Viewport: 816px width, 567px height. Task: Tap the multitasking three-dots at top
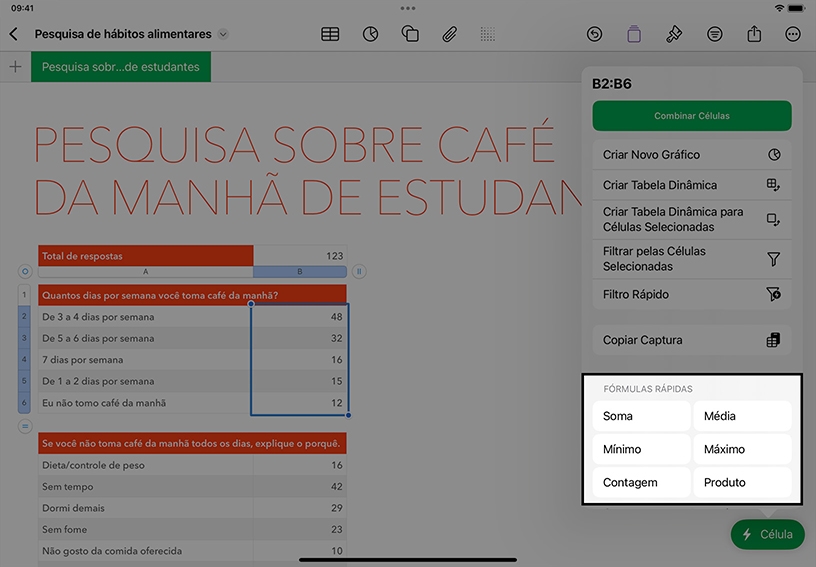(x=408, y=8)
